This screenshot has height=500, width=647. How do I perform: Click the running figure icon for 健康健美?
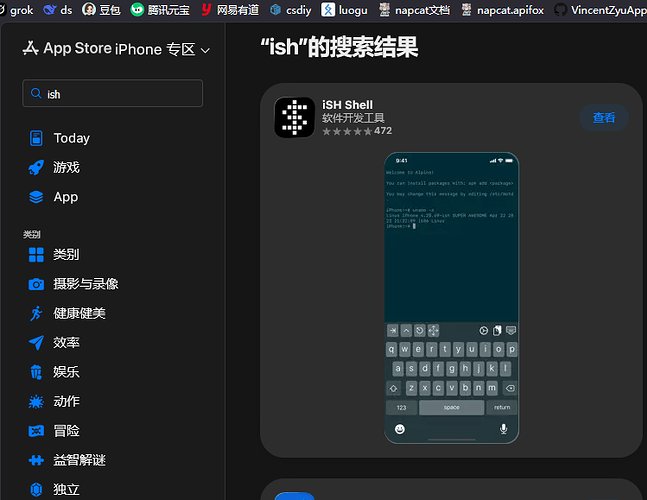(x=36, y=314)
